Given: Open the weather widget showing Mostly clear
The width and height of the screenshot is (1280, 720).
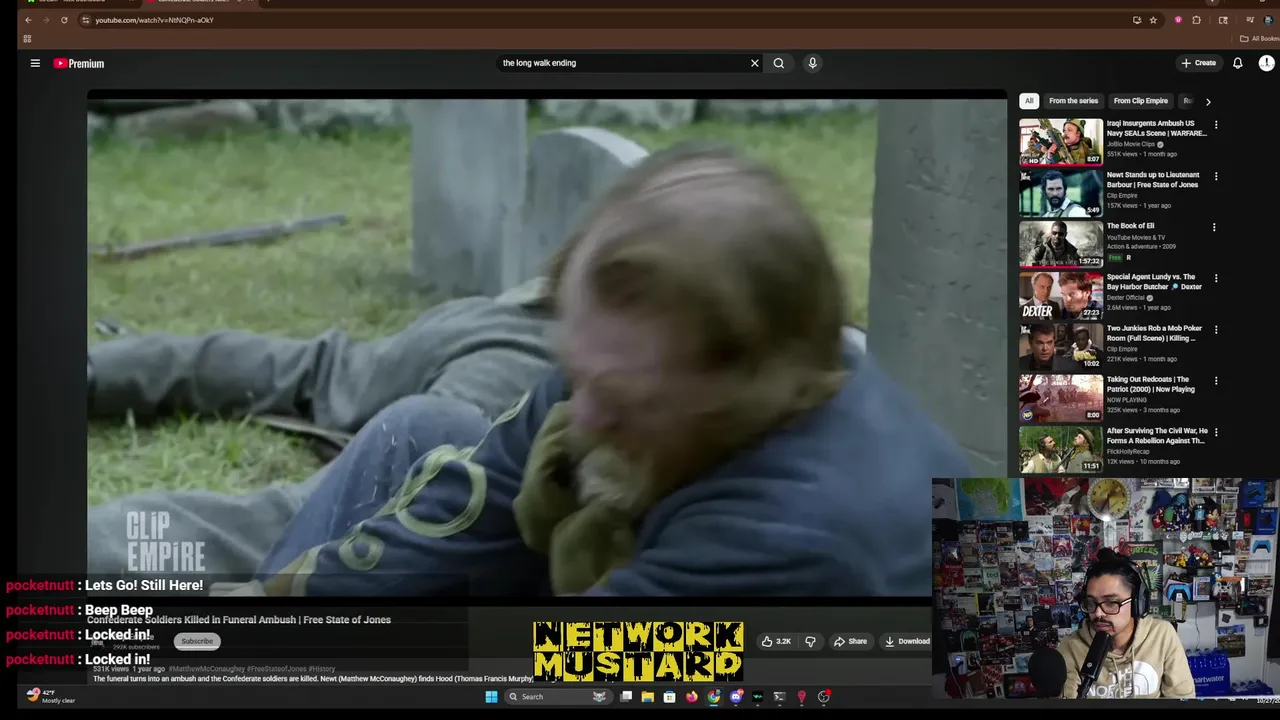Looking at the screenshot, I should 50,696.
